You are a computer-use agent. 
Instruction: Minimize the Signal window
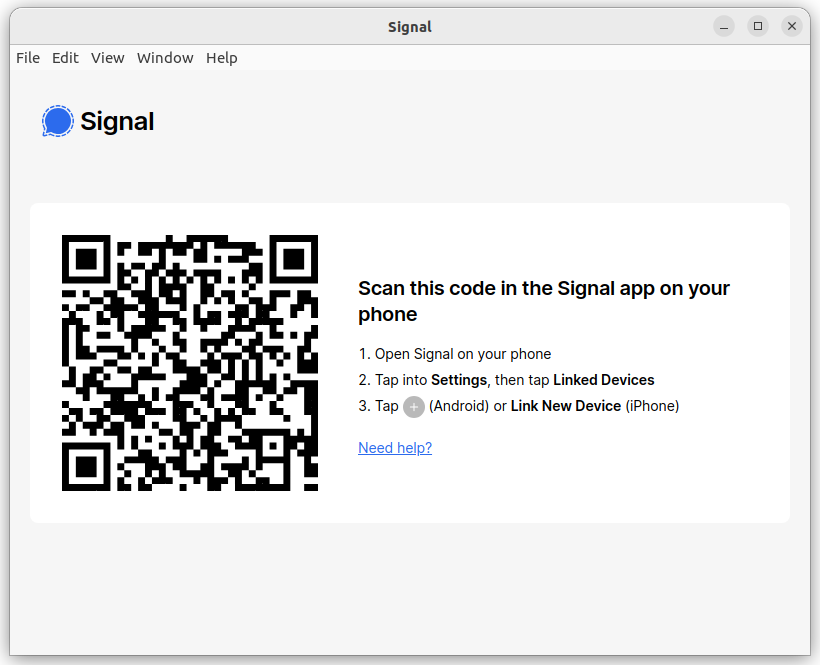pos(724,26)
